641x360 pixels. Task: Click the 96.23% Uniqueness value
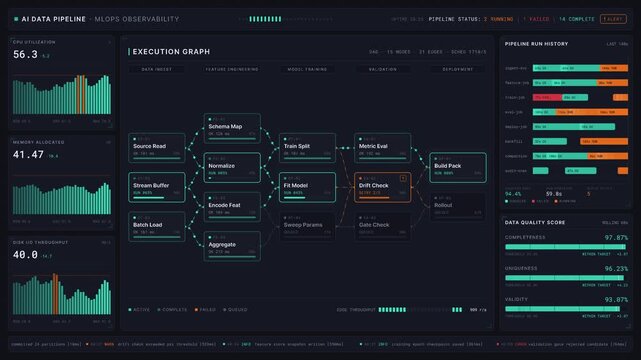tap(616, 268)
